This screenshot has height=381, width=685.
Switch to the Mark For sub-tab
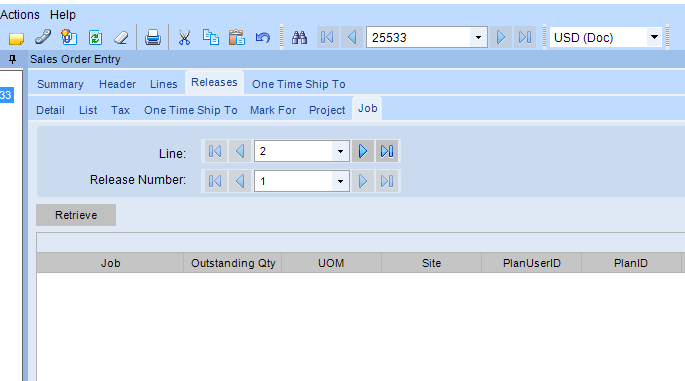(x=273, y=110)
